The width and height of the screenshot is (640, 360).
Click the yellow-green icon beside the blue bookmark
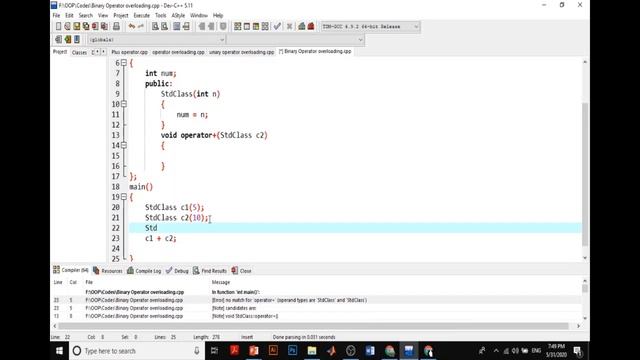point(68,40)
